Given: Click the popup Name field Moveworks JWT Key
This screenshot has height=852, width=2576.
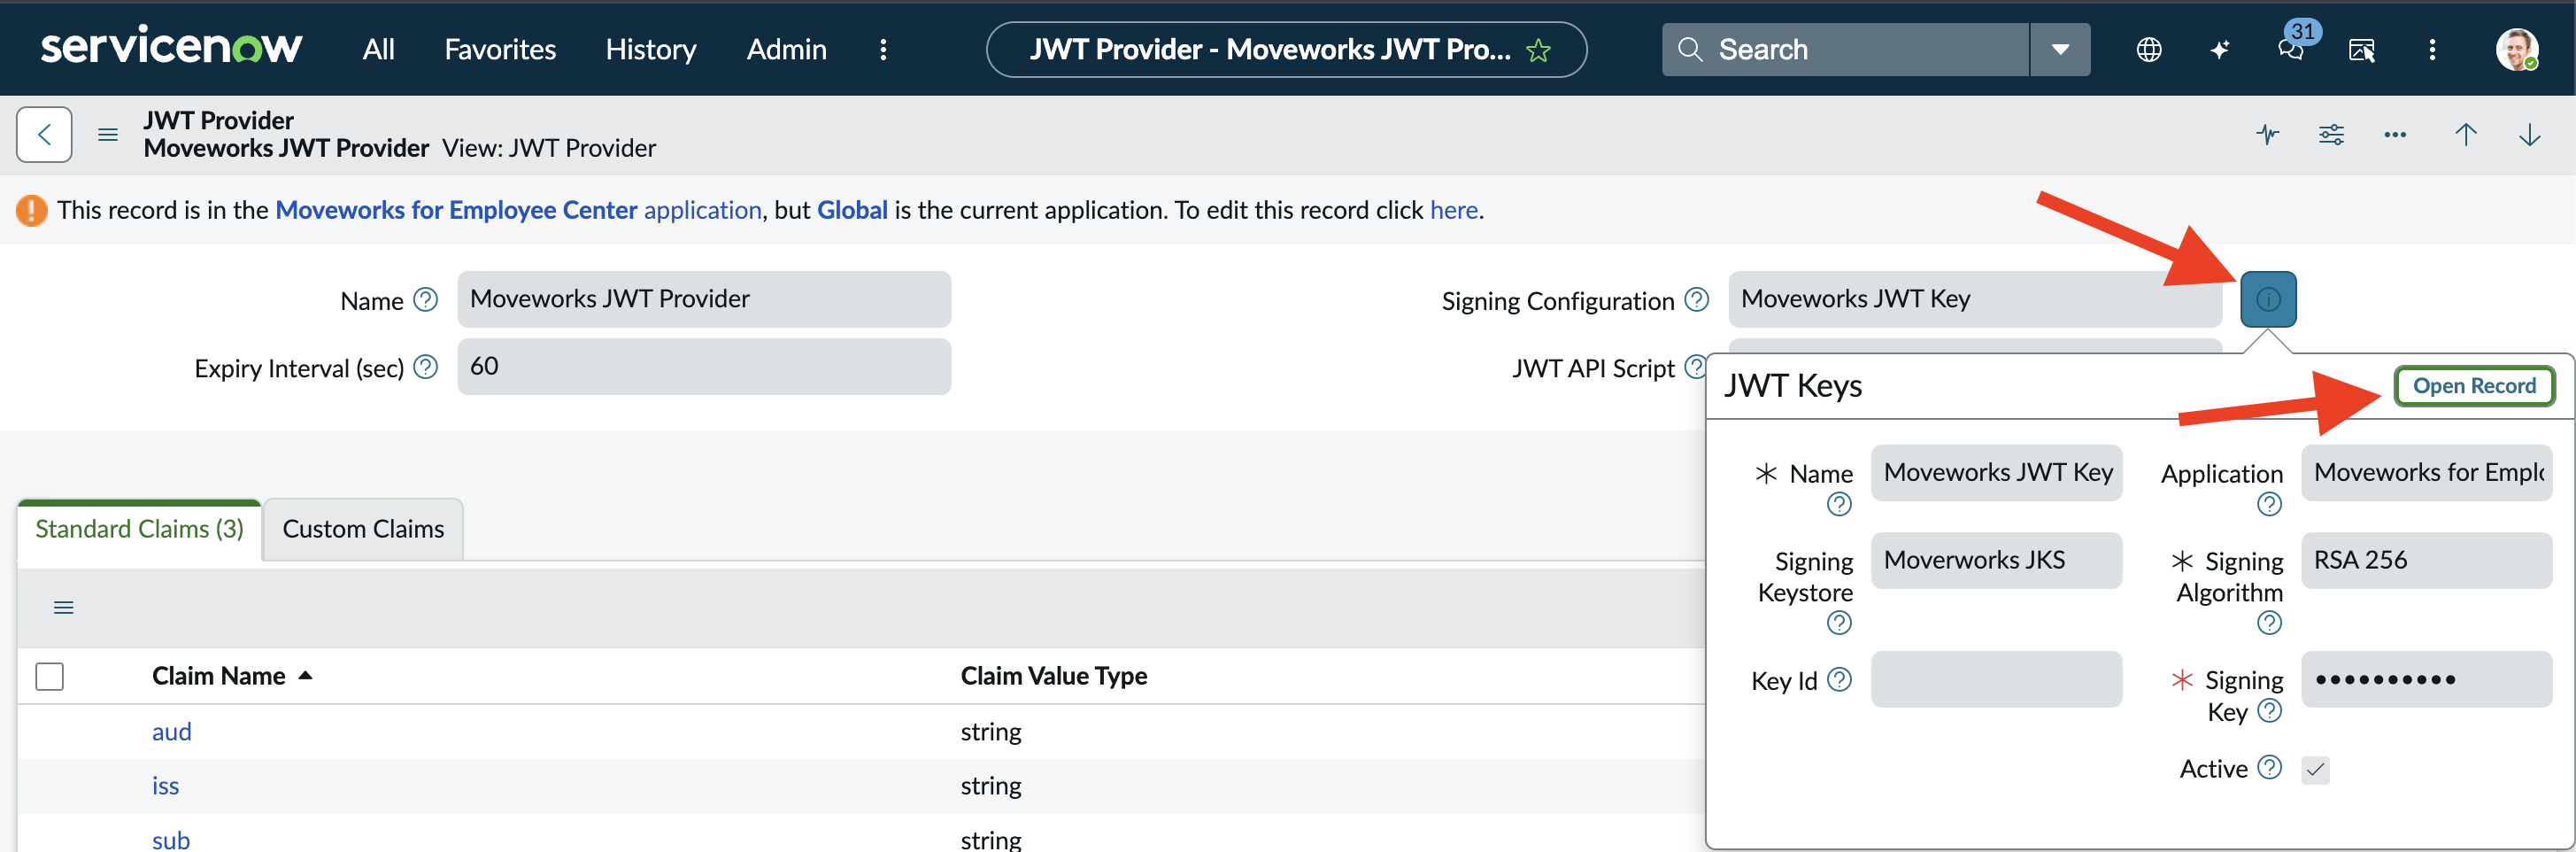Looking at the screenshot, I should click(1996, 472).
